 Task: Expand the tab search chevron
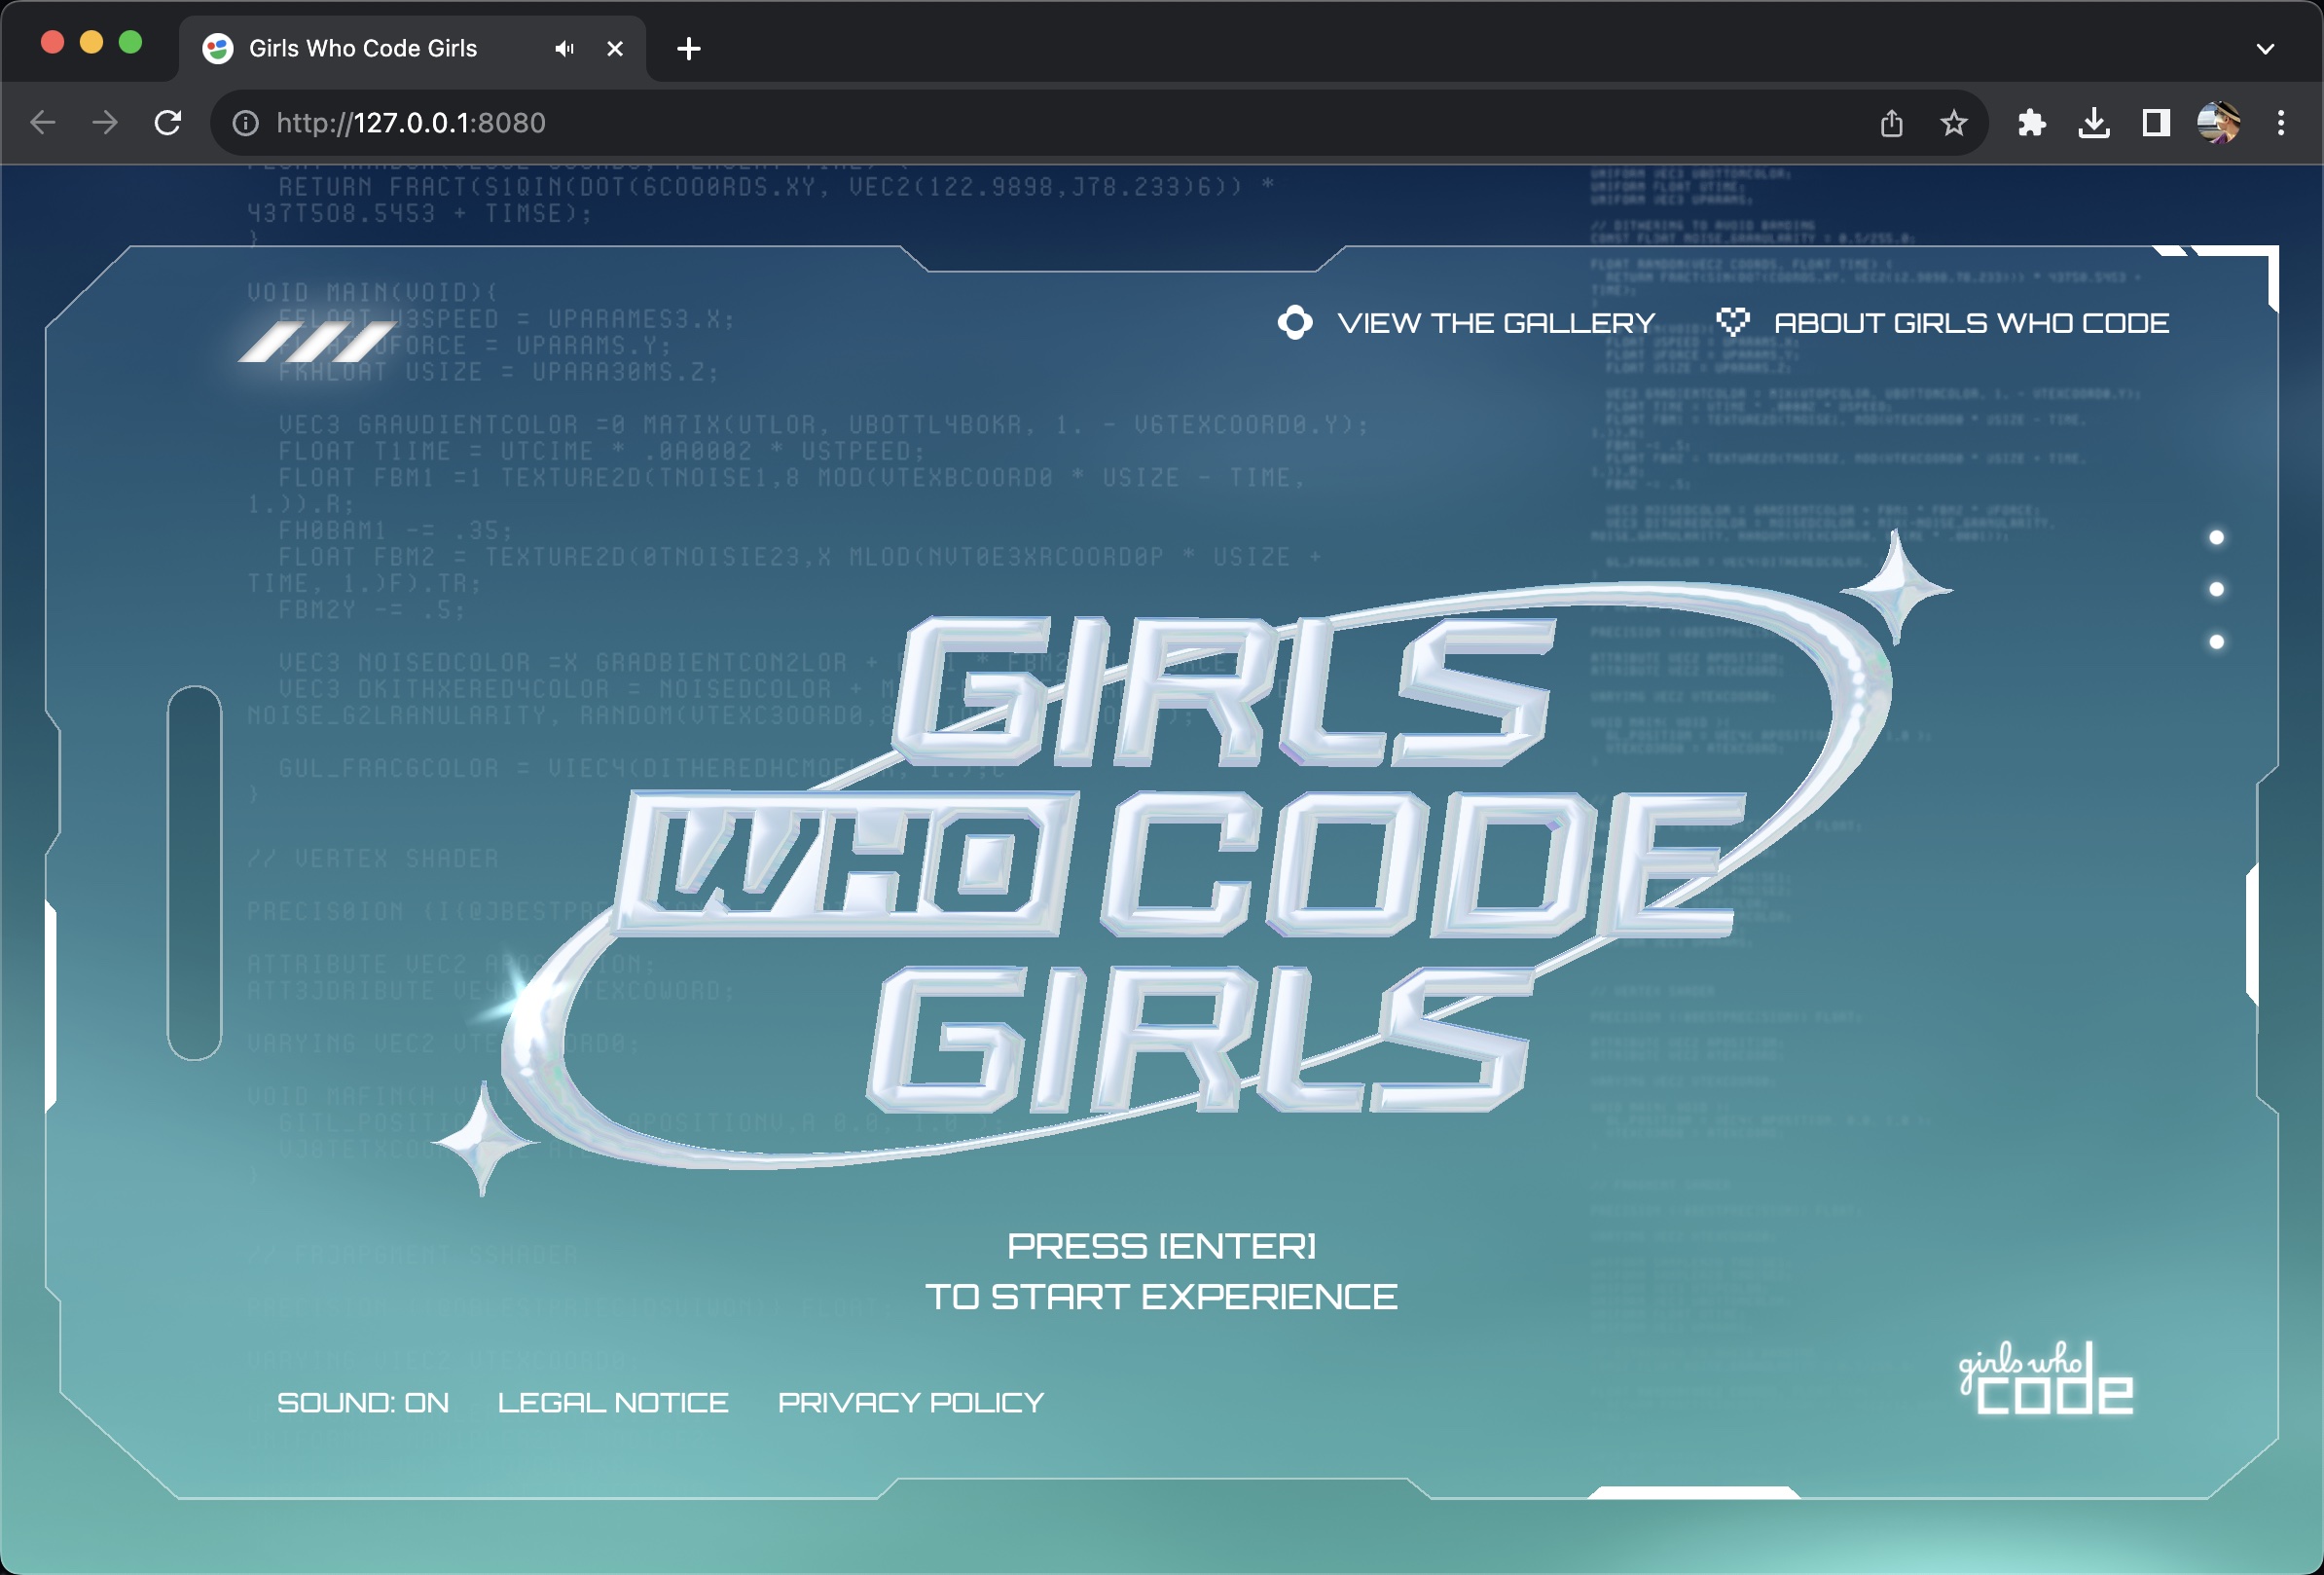tap(2265, 48)
